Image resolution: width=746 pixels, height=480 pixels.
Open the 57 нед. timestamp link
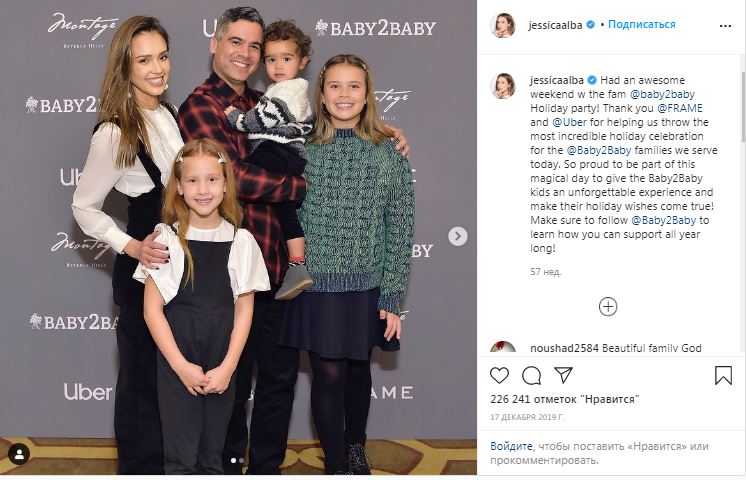pos(546,272)
